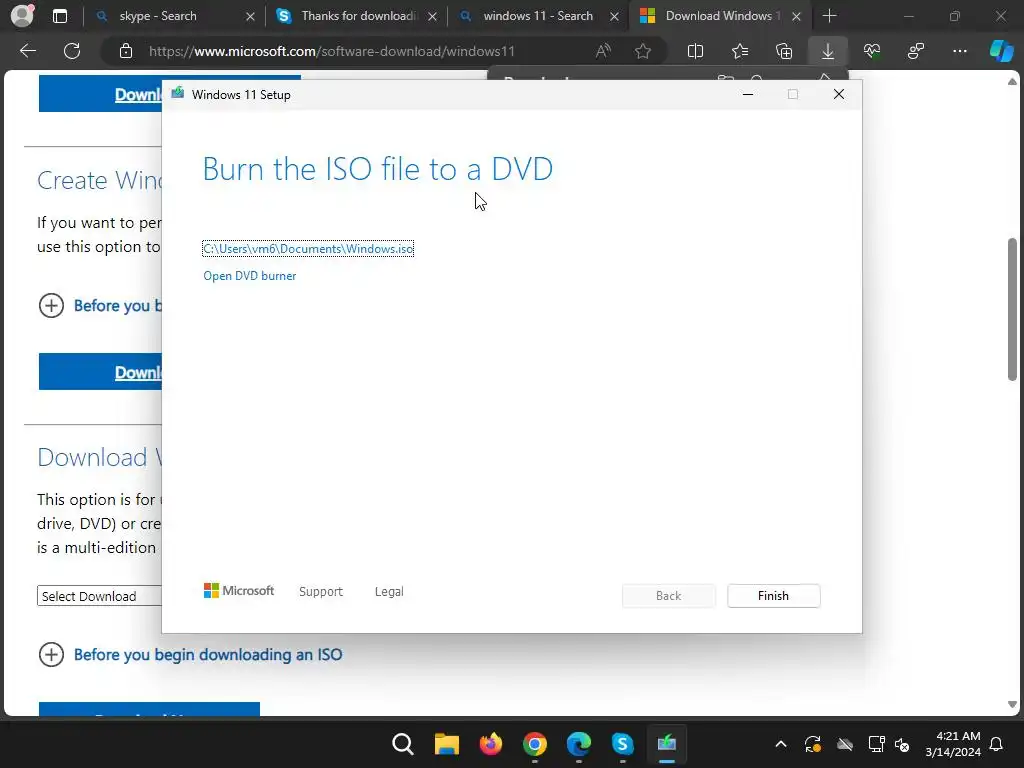Switch to skype - Search tab
The width and height of the screenshot is (1024, 768).
pos(157,16)
